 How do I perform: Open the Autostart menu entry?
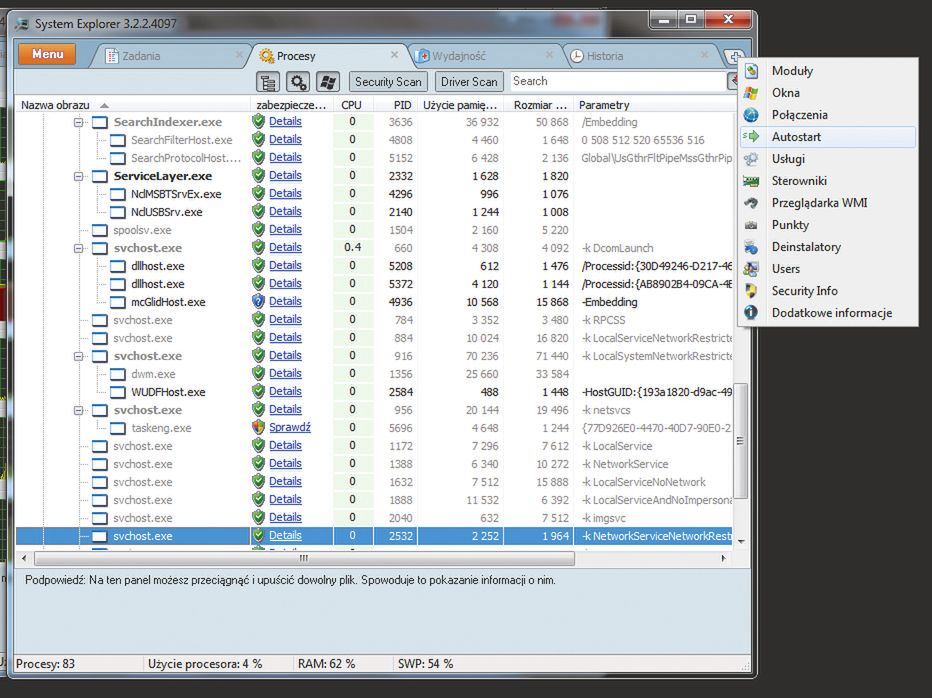[828, 137]
